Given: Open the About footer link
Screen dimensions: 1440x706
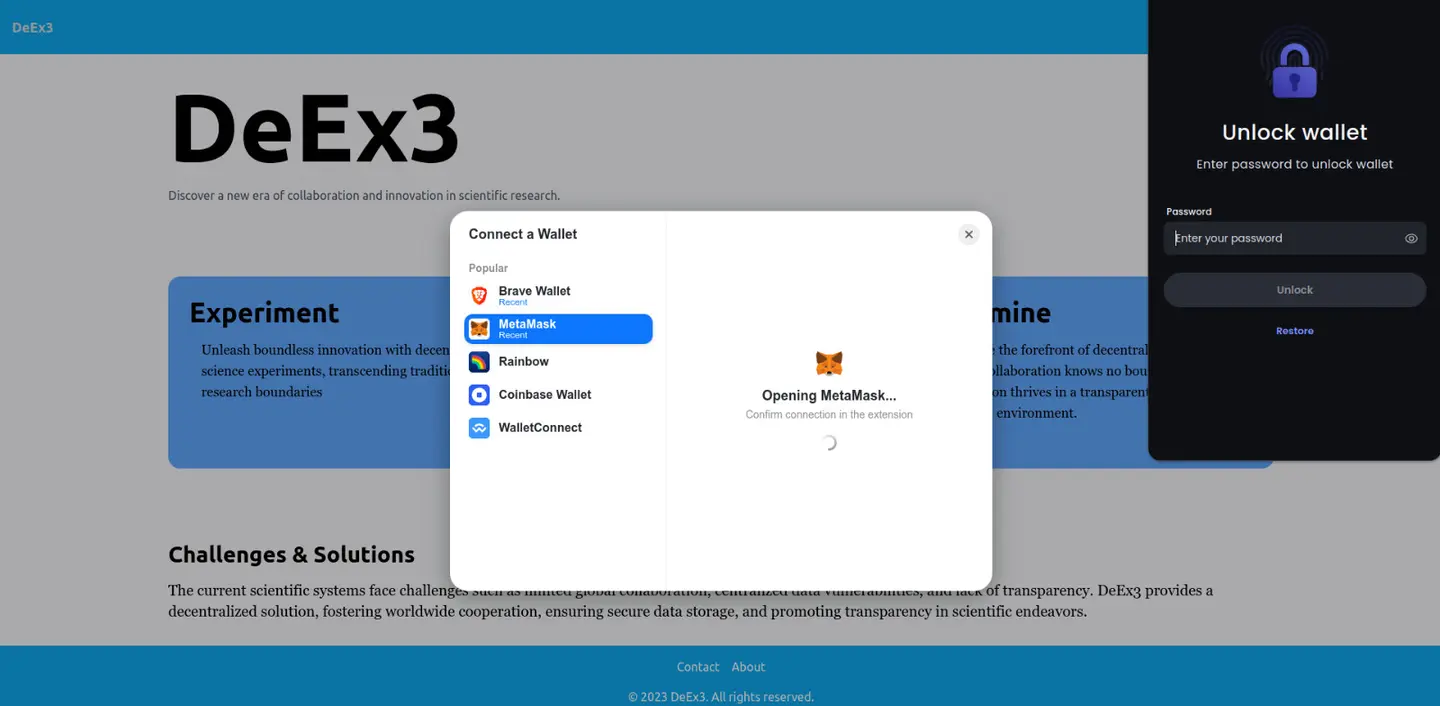Looking at the screenshot, I should tap(748, 667).
